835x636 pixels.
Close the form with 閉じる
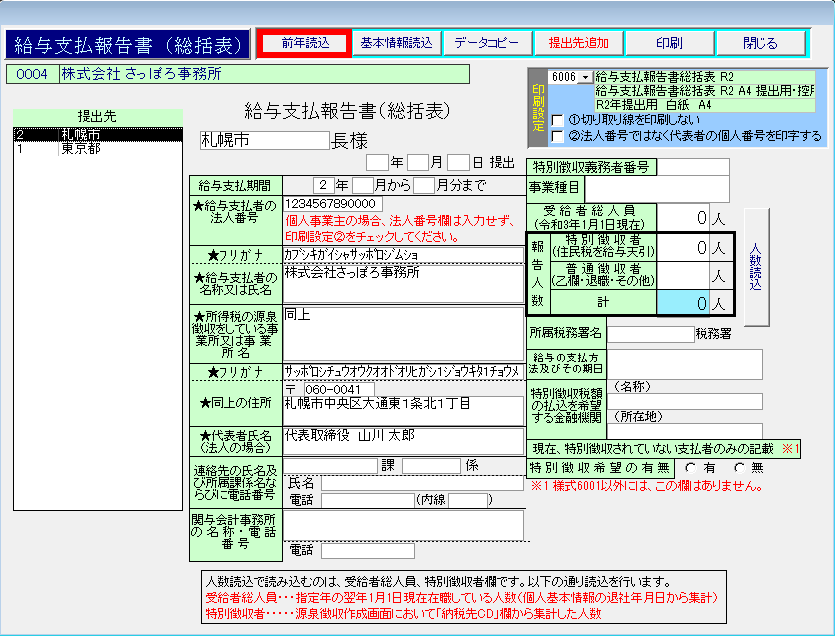[x=760, y=43]
